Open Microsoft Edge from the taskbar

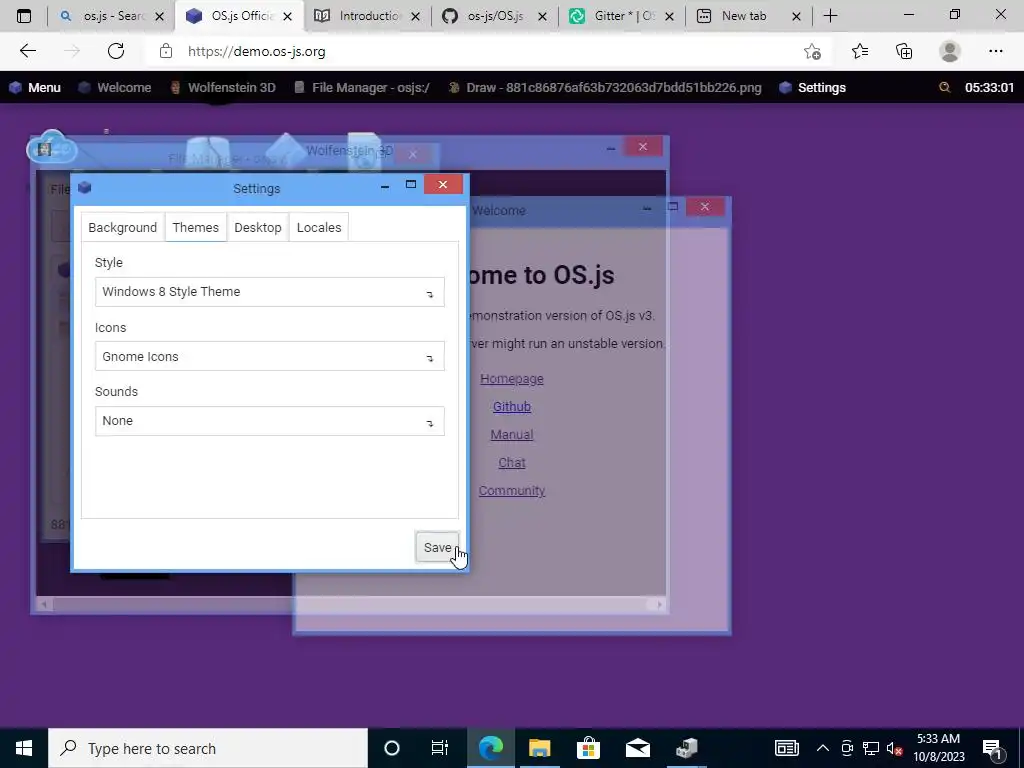click(490, 748)
